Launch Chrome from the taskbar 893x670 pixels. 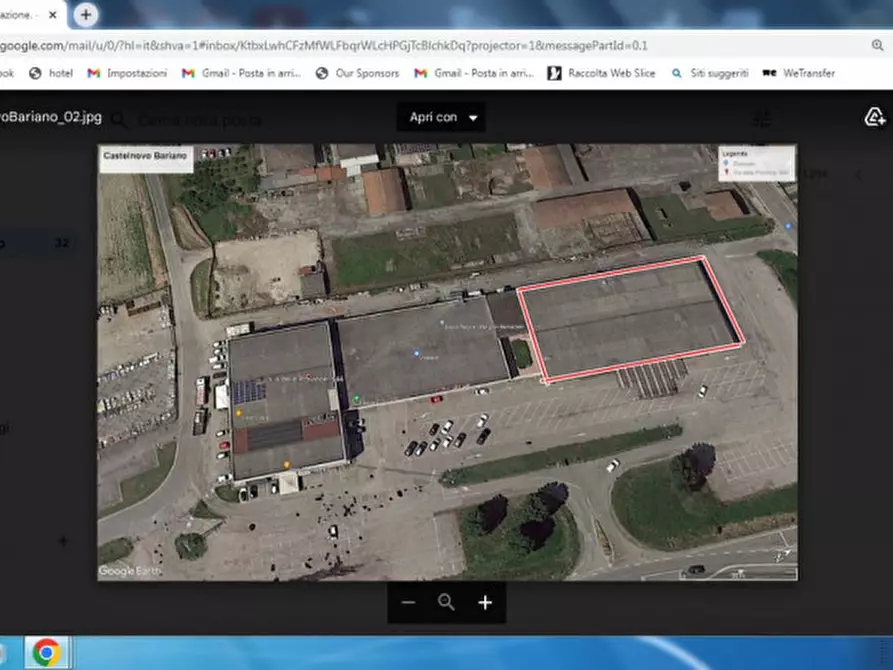pyautogui.click(x=47, y=652)
